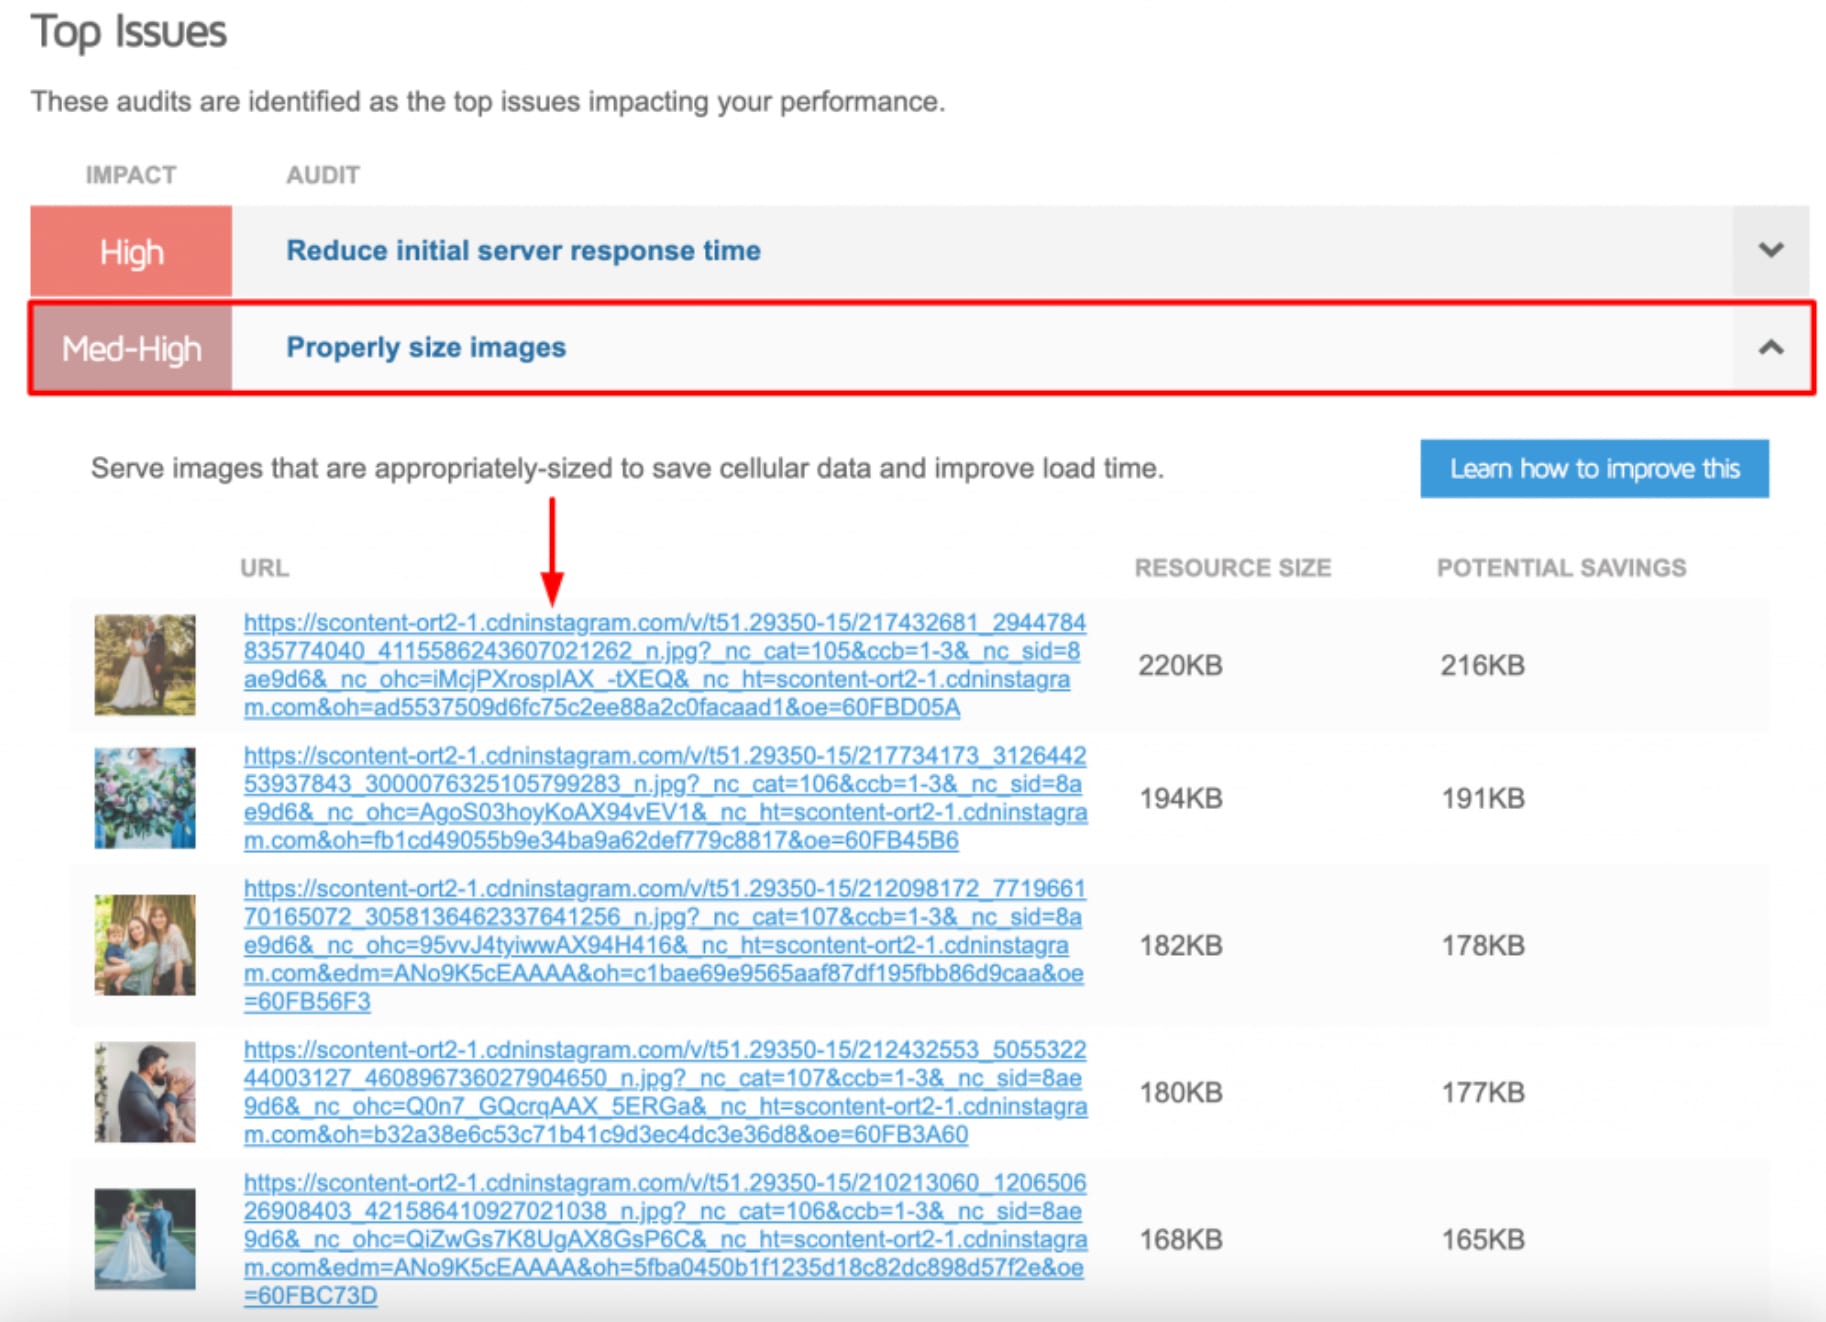Select the bouquet flowers thumbnail
The width and height of the screenshot is (1826, 1322).
pos(144,797)
